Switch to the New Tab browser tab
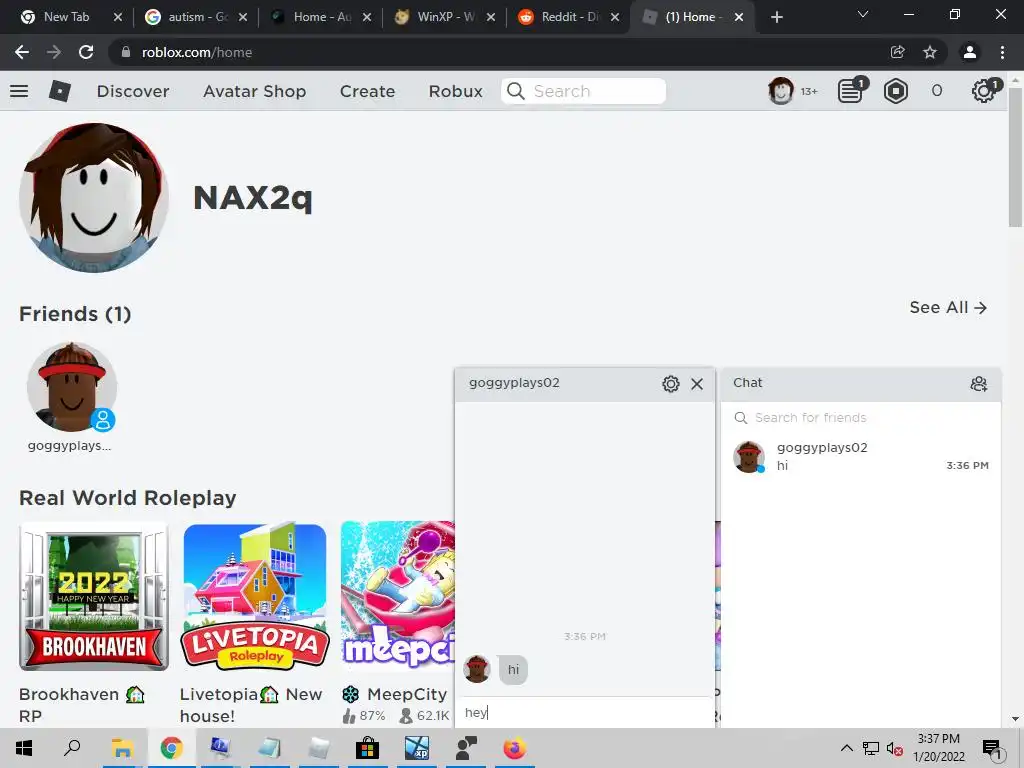 pyautogui.click(x=71, y=17)
